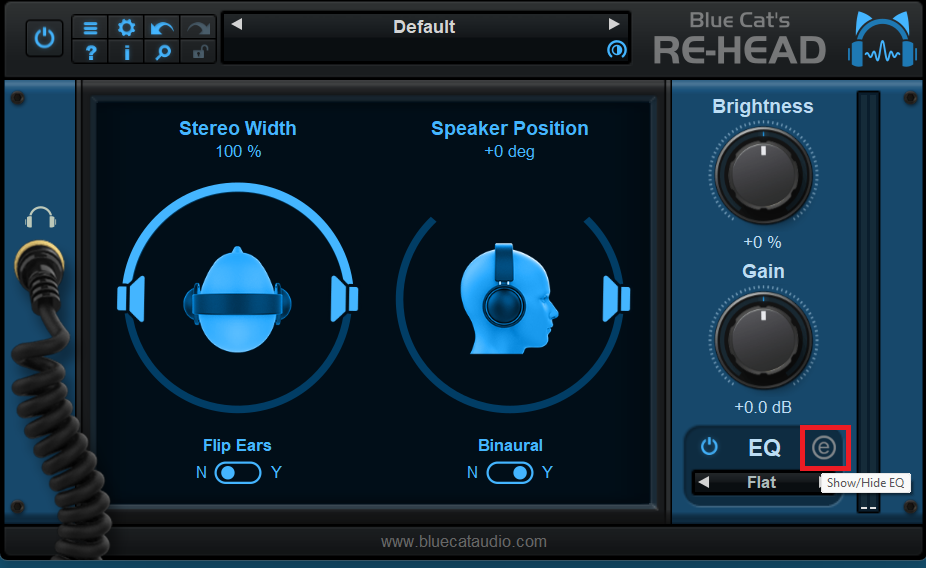This screenshot has width=926, height=568.
Task: Load the previous preset arrow
Action: [x=237, y=24]
